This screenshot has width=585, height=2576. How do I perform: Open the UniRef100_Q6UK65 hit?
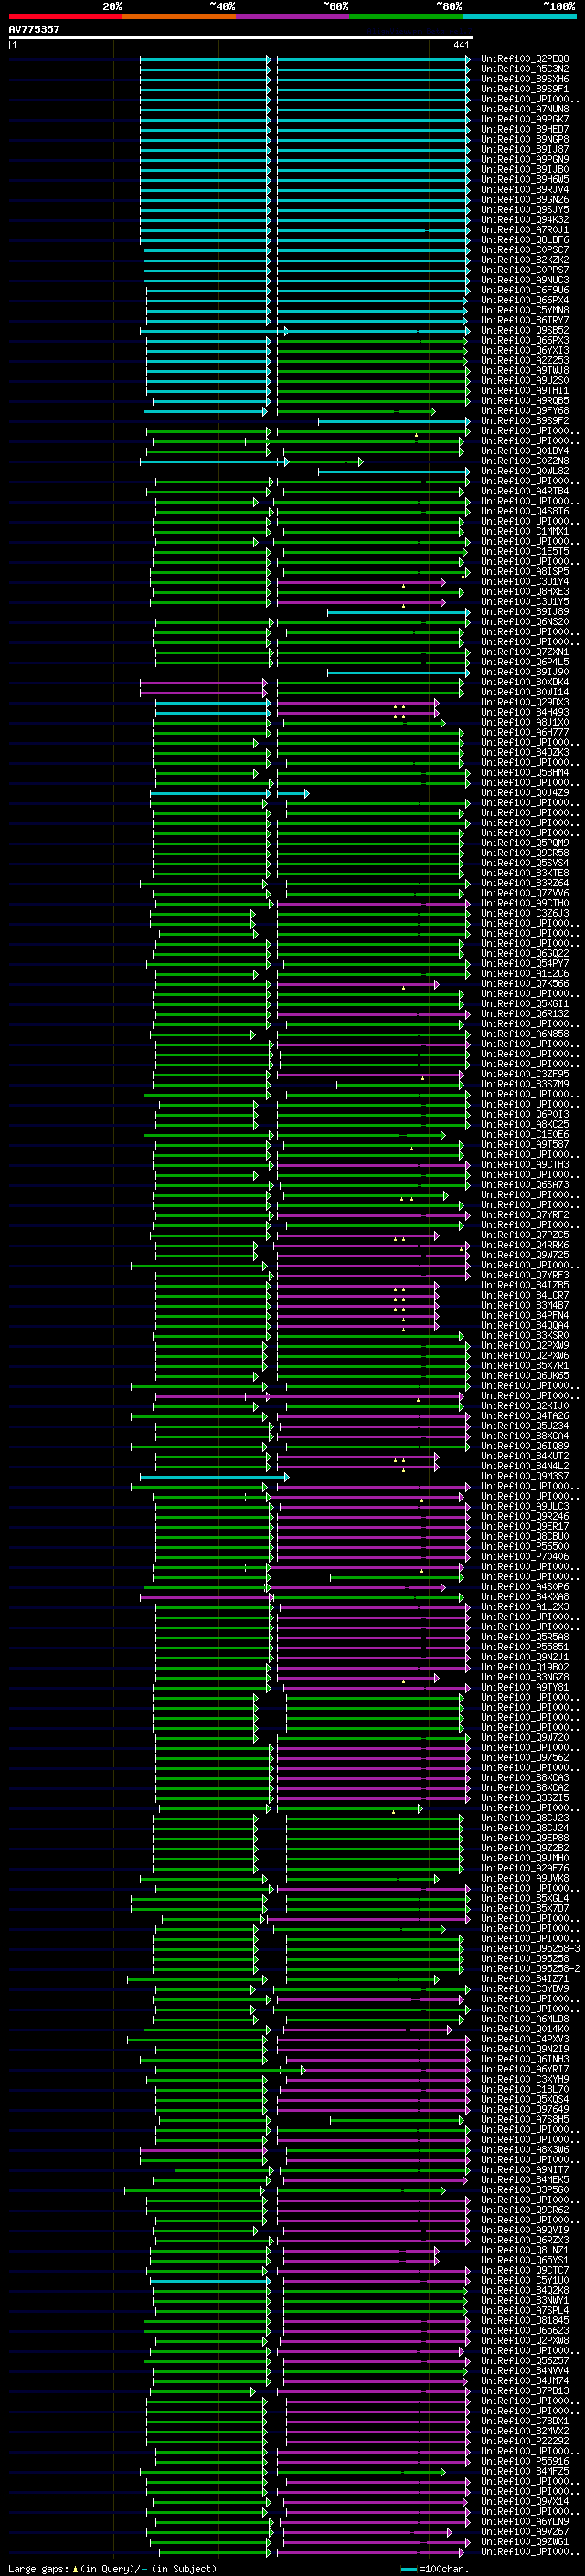point(524,1375)
